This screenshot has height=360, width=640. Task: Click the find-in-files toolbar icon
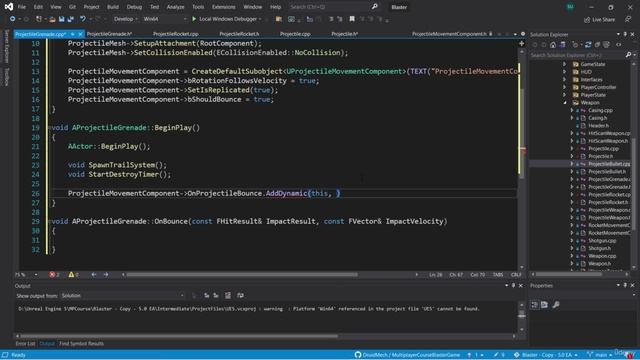pyautogui.click(x=279, y=19)
